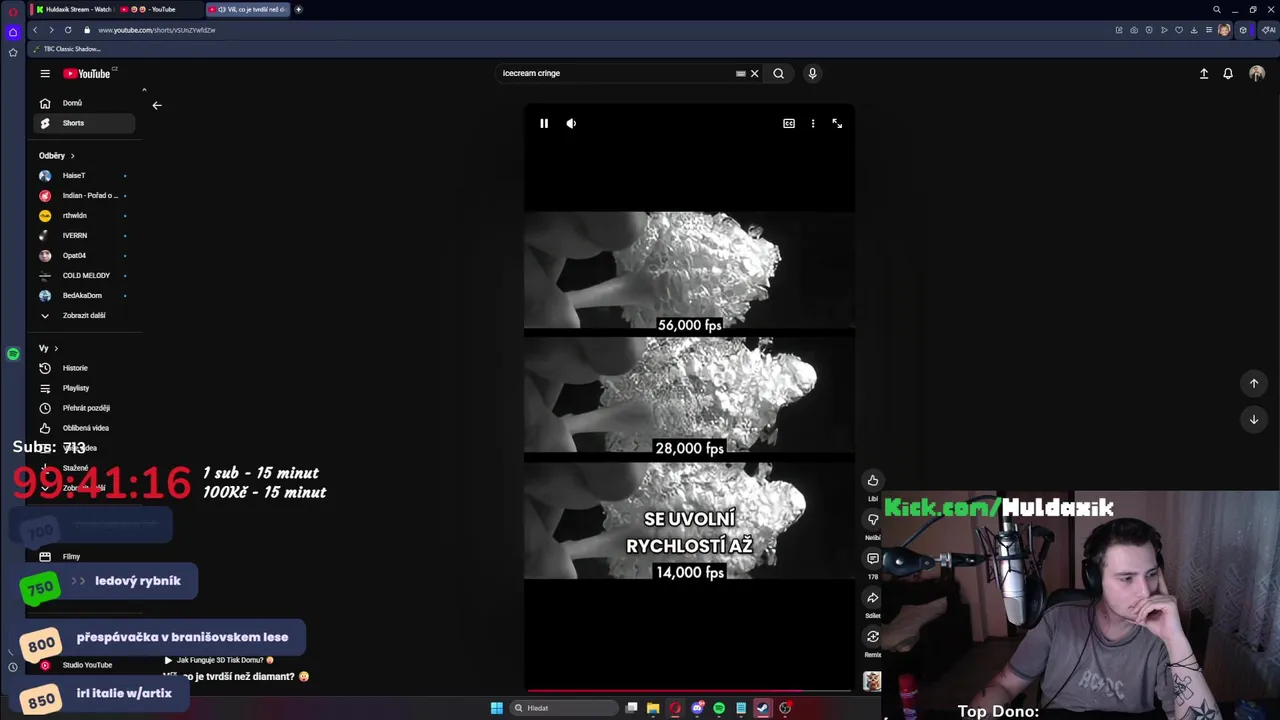Click the search field containing icecream cringe
1280x720 pixels.
click(615, 73)
